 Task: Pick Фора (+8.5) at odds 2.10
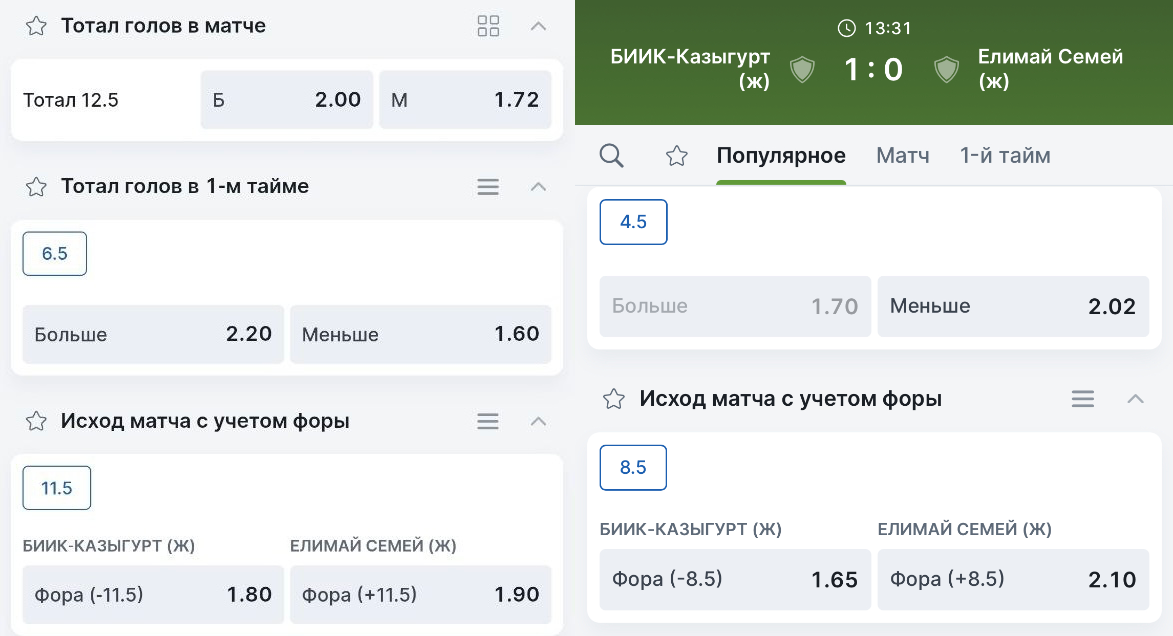click(1013, 579)
